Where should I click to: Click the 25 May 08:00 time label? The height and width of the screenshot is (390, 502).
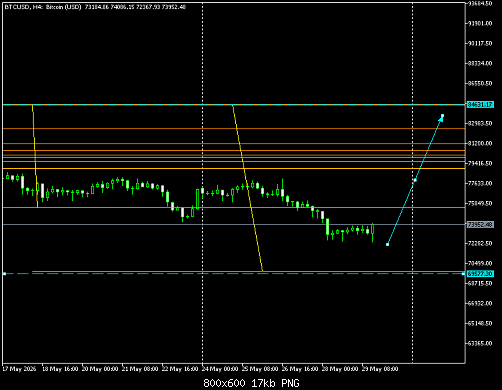tap(260, 369)
